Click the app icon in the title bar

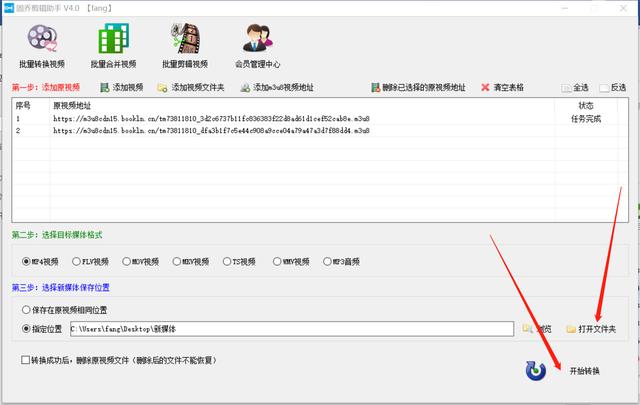9,8
